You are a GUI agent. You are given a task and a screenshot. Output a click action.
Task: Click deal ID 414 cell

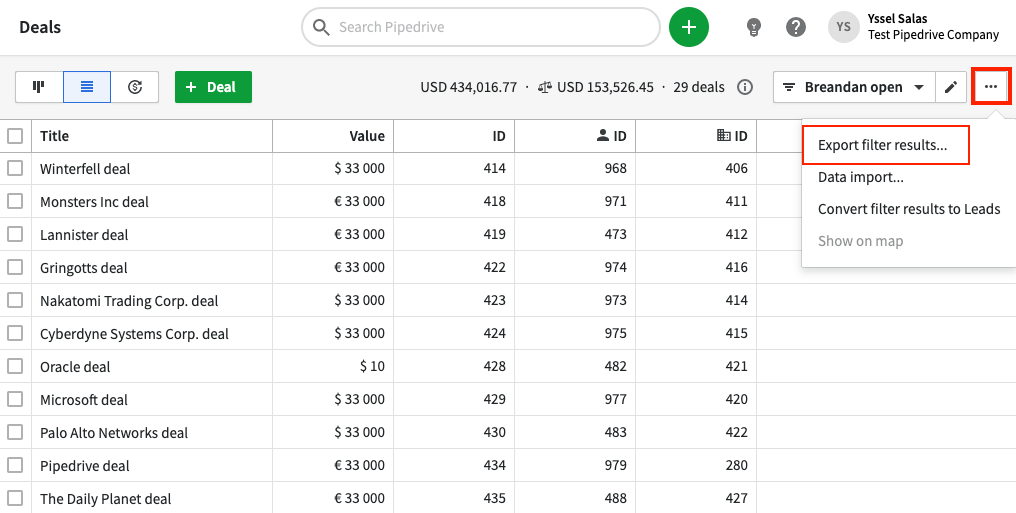click(x=494, y=168)
